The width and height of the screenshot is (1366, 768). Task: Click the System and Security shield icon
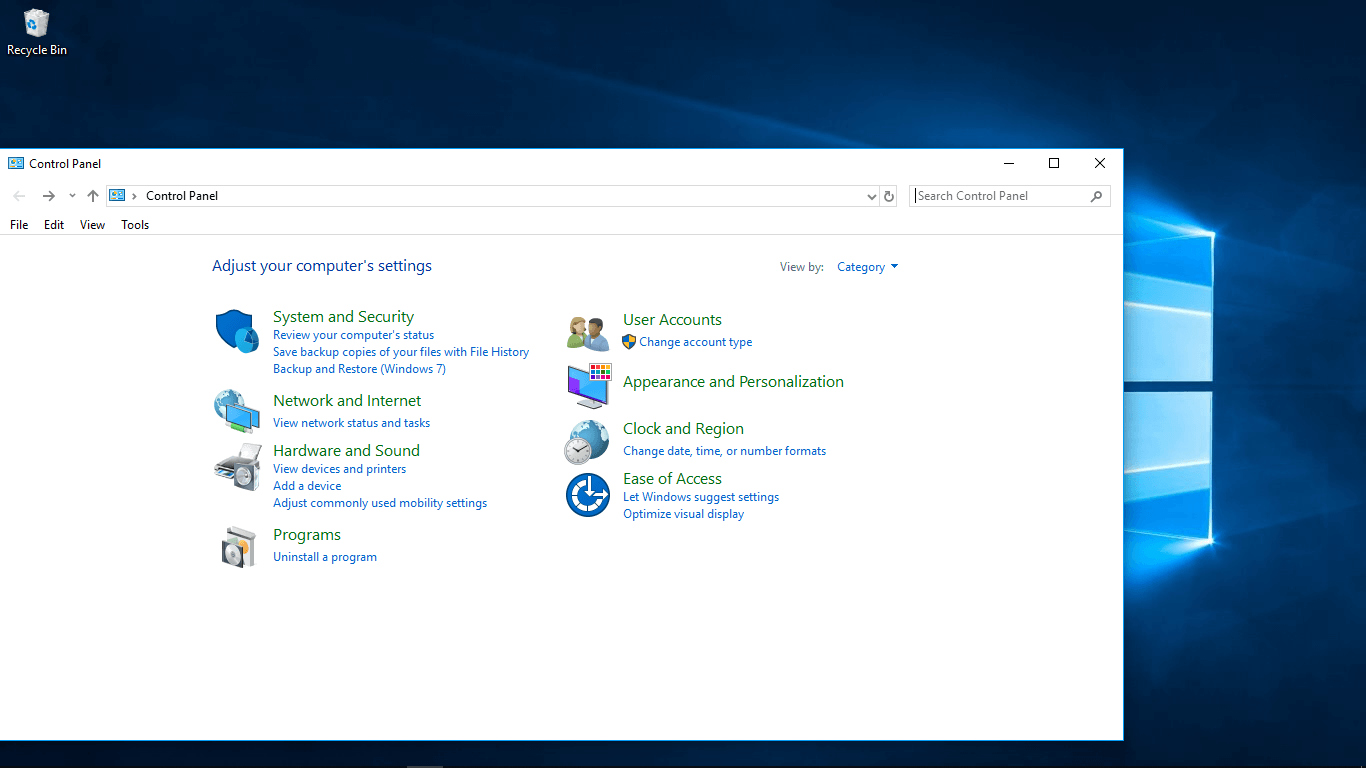pos(237,331)
